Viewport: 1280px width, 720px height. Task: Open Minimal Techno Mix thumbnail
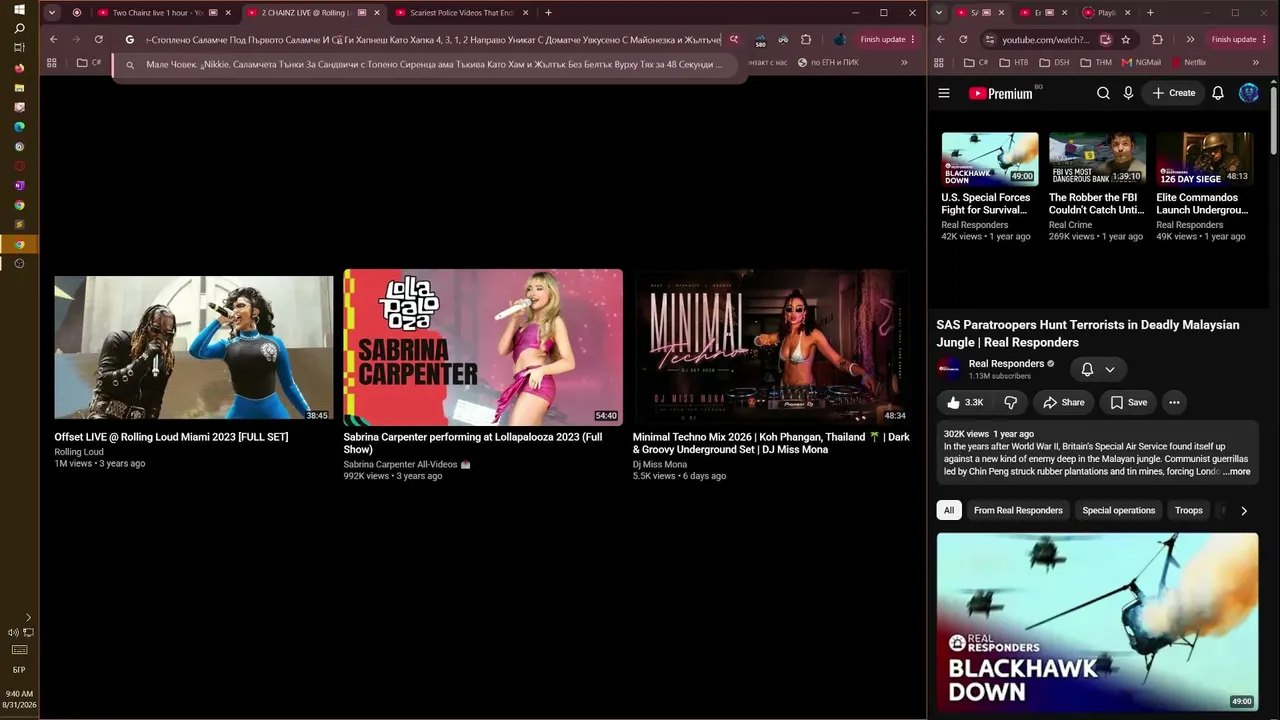point(772,347)
